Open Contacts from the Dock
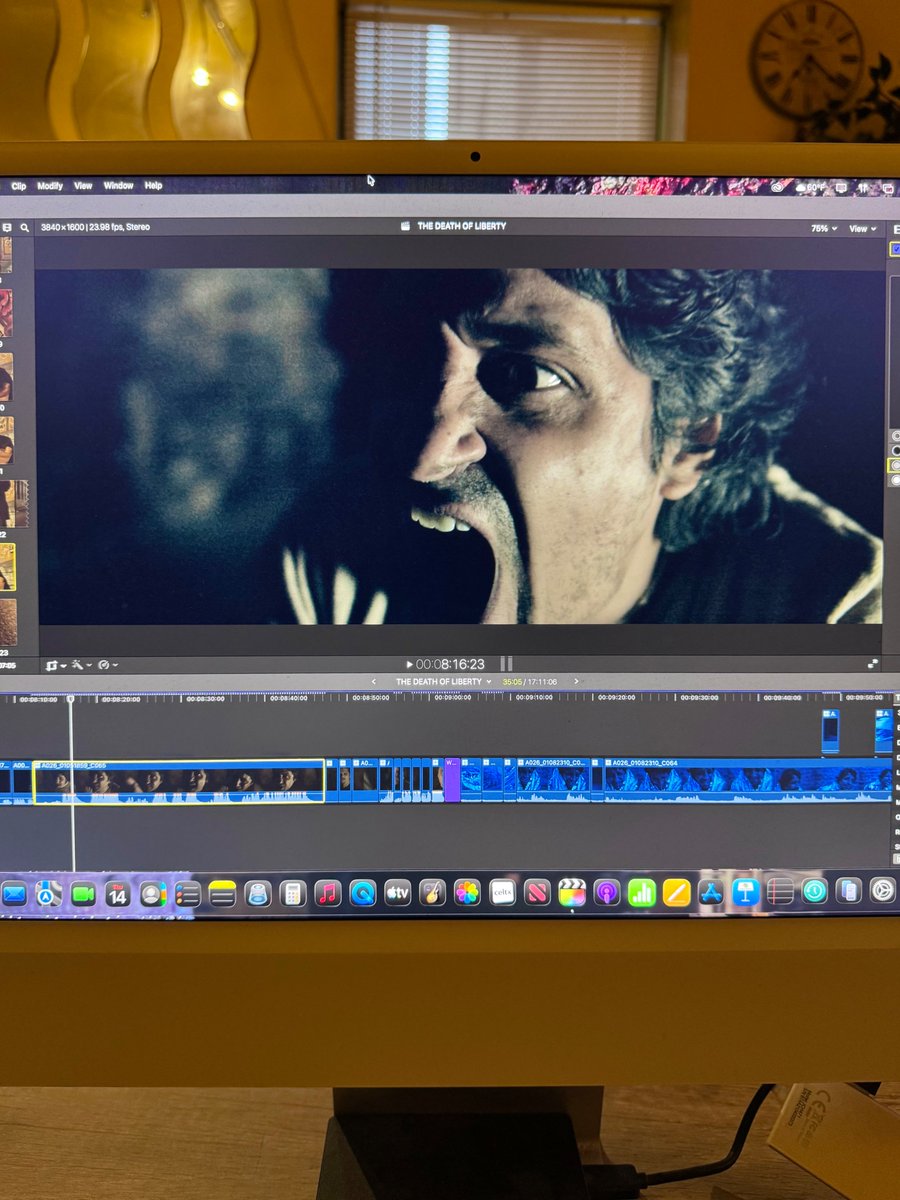Screen dimensions: 900x1200 [153, 893]
